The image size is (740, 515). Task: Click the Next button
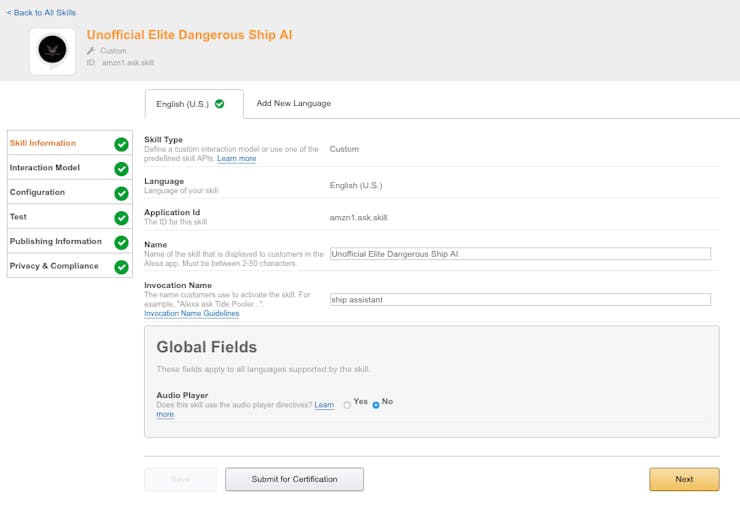684,479
